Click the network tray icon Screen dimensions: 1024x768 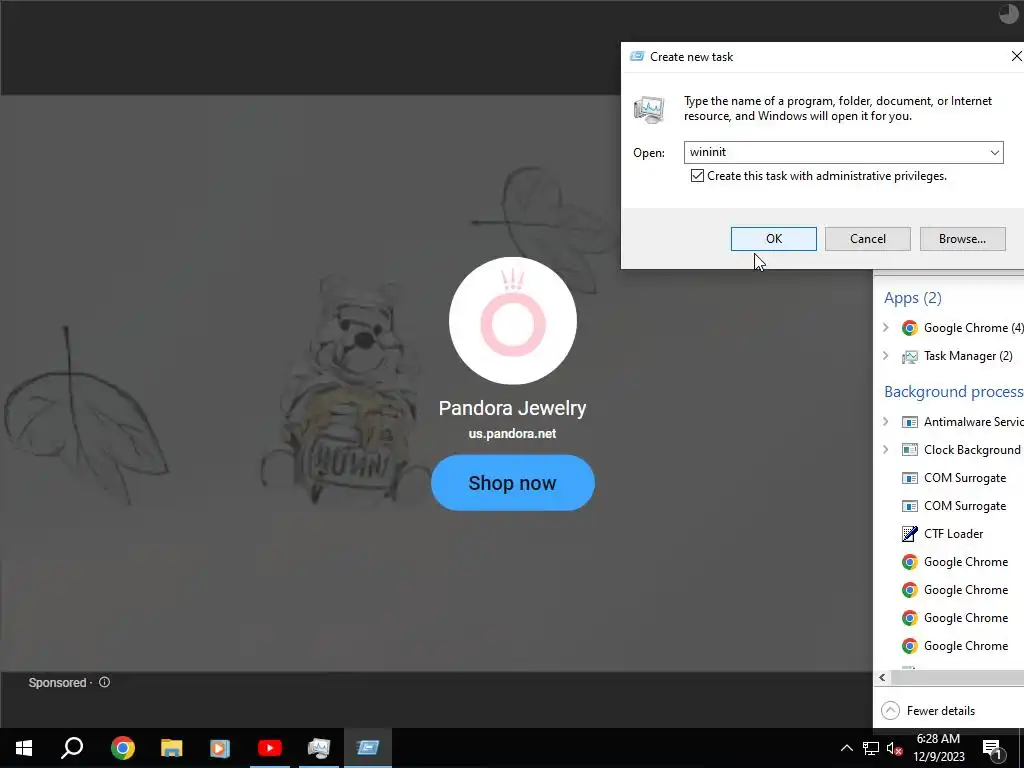[871, 748]
